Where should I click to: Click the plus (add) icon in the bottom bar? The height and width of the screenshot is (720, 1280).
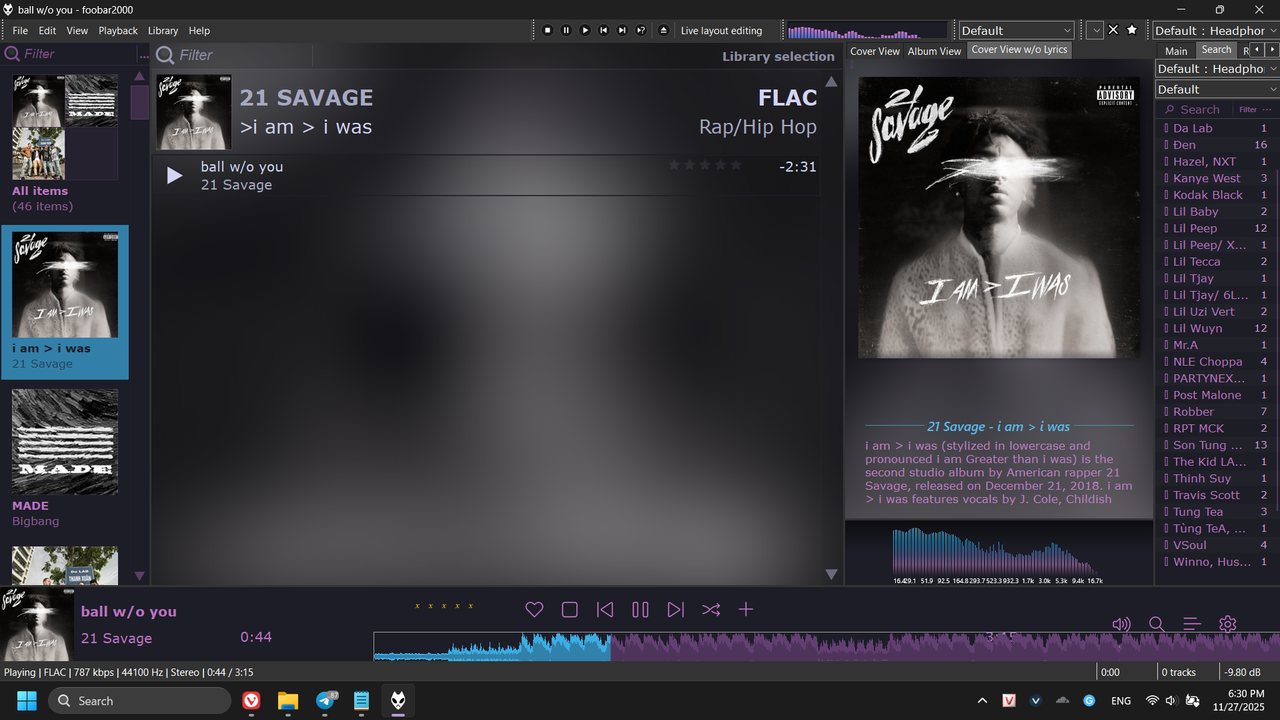pyautogui.click(x=746, y=610)
